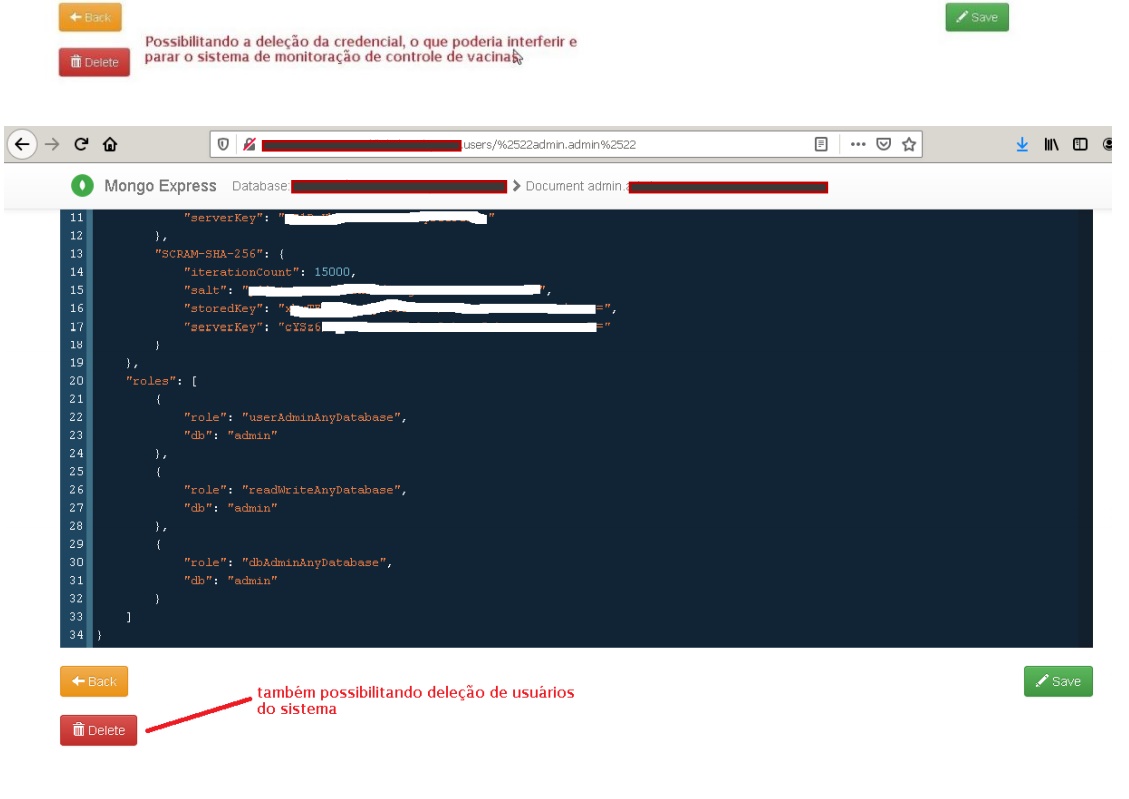
Task: Click the upper red Delete button
Action: [94, 62]
